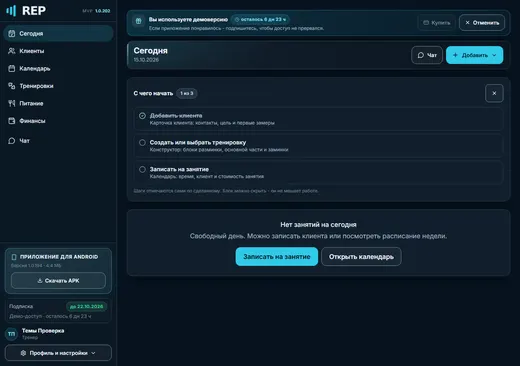
Task: Click the gear icon on Профиль и настройки
Action: tap(23, 353)
